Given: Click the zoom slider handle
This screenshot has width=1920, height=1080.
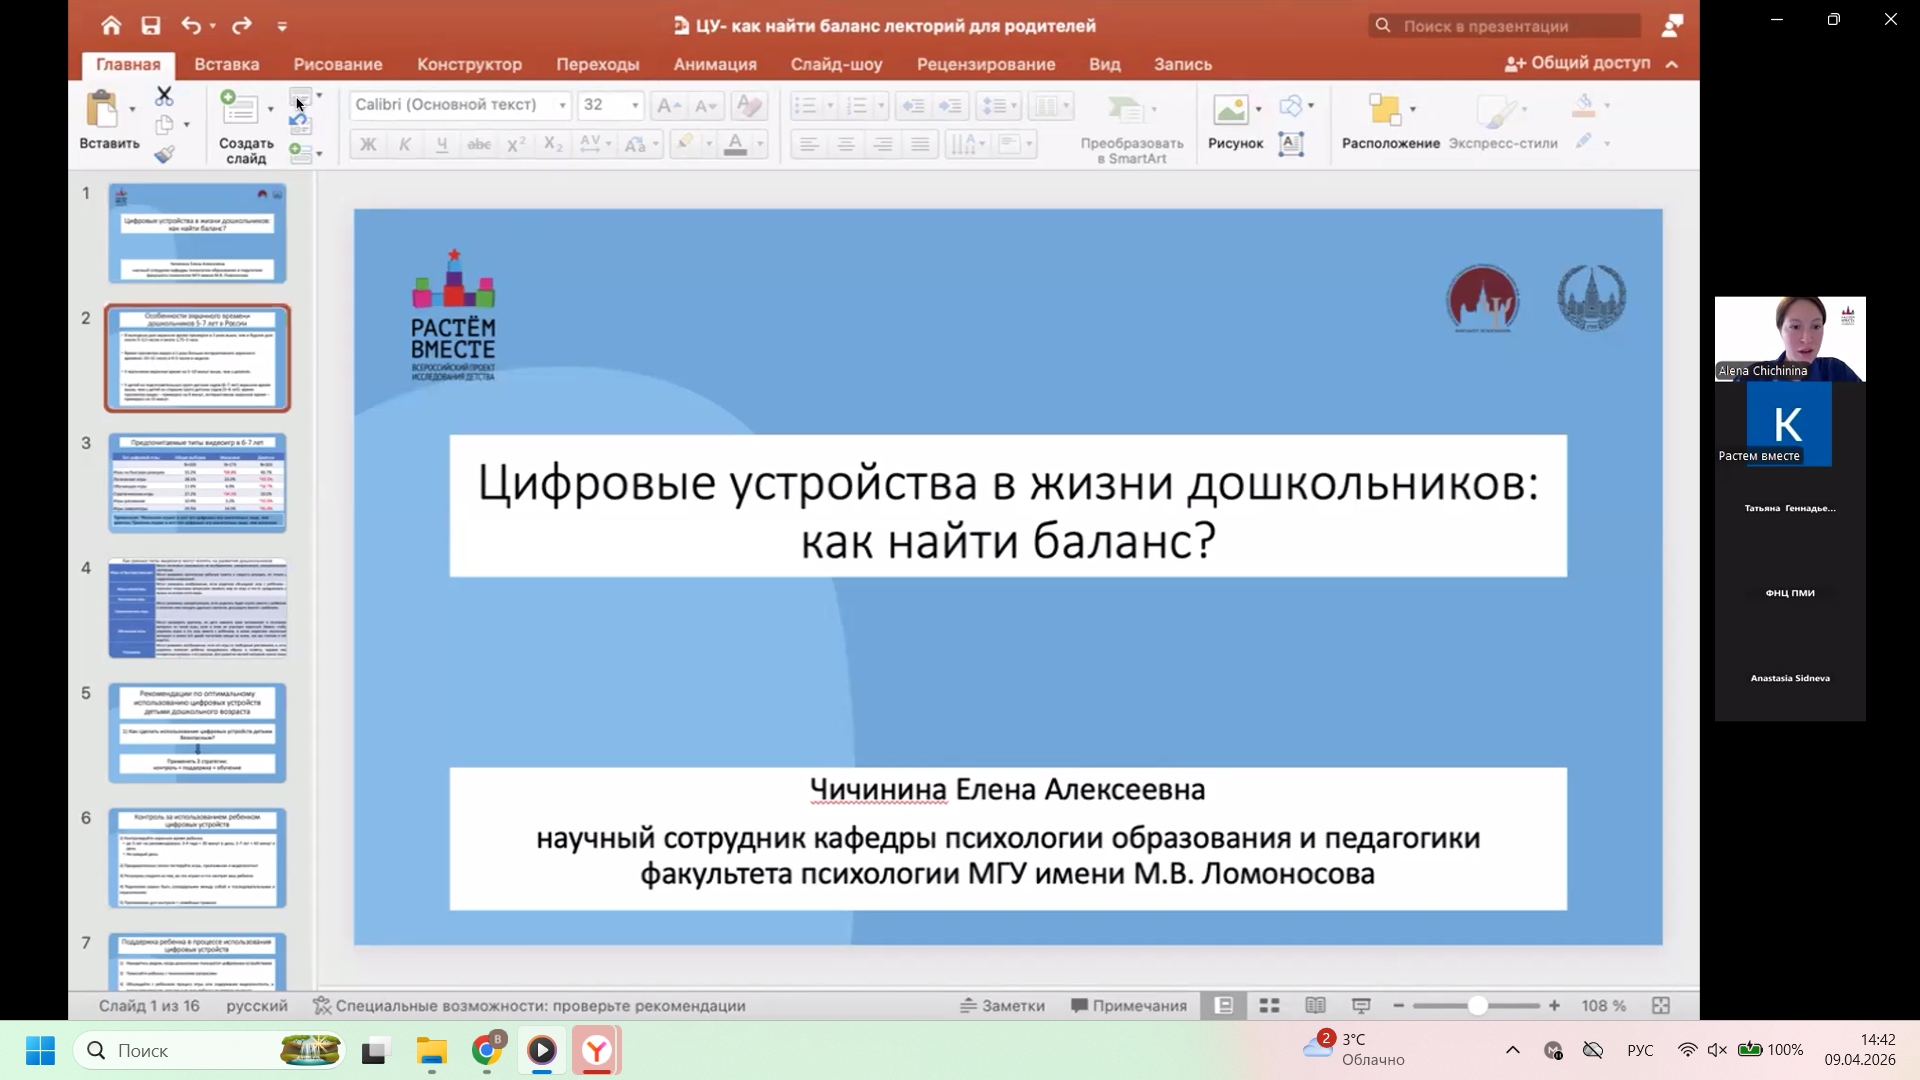Looking at the screenshot, I should pos(1477,1006).
